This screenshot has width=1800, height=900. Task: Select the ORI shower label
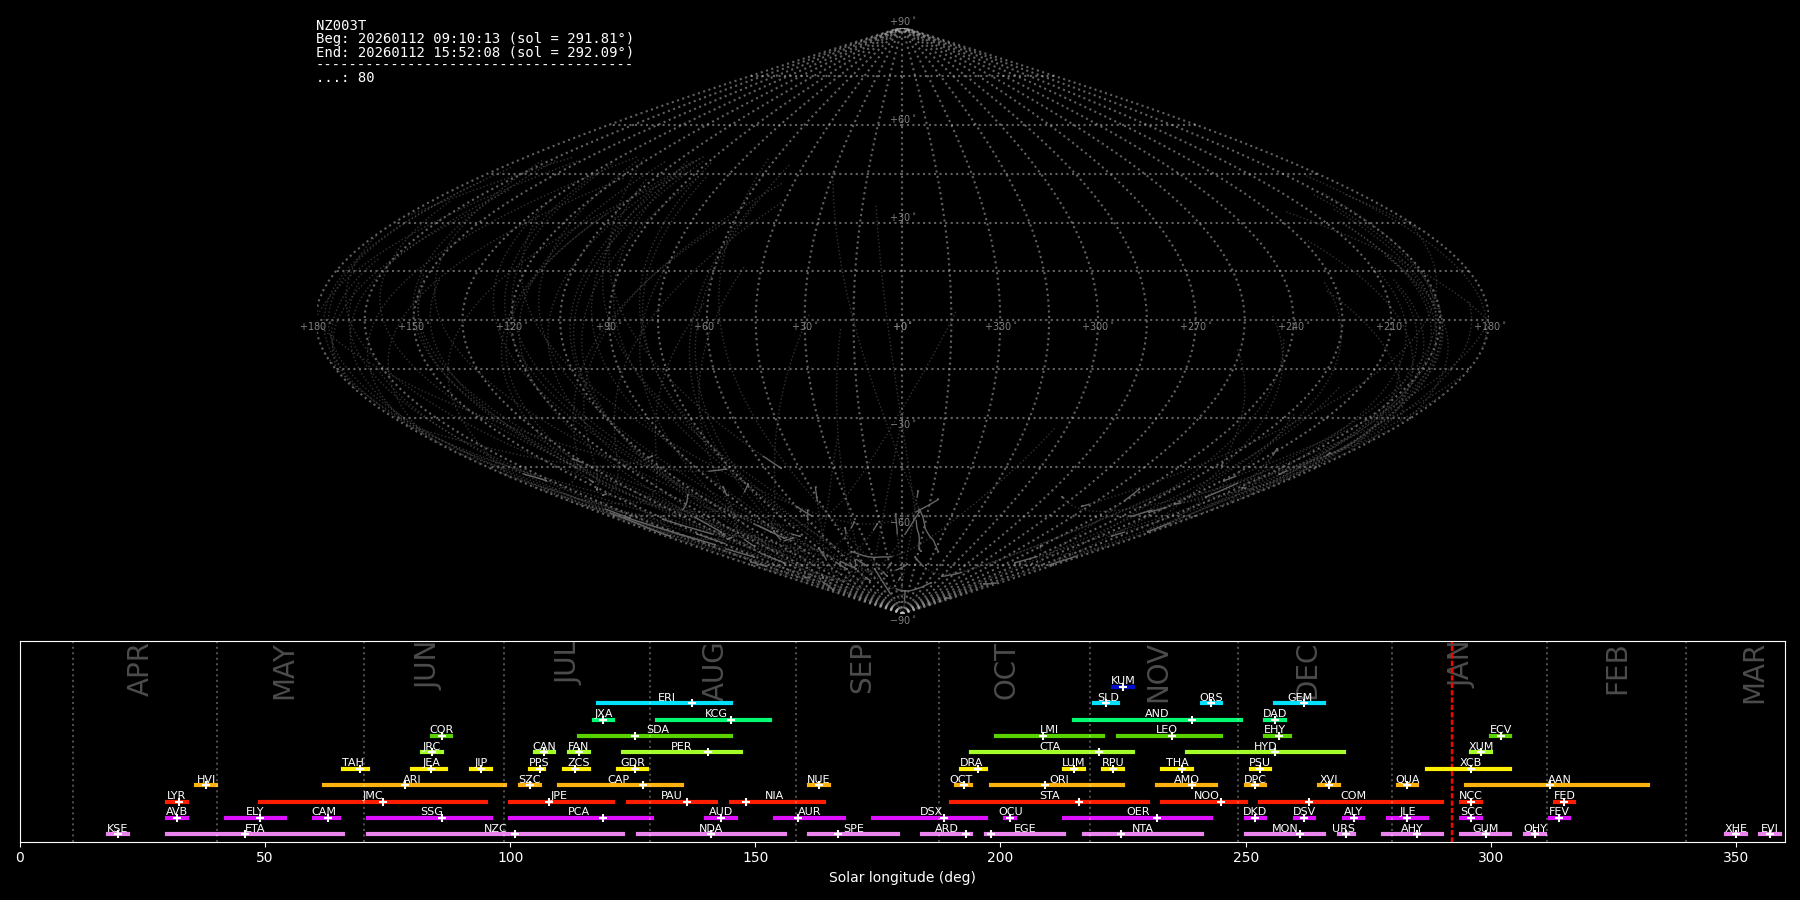click(x=1059, y=780)
